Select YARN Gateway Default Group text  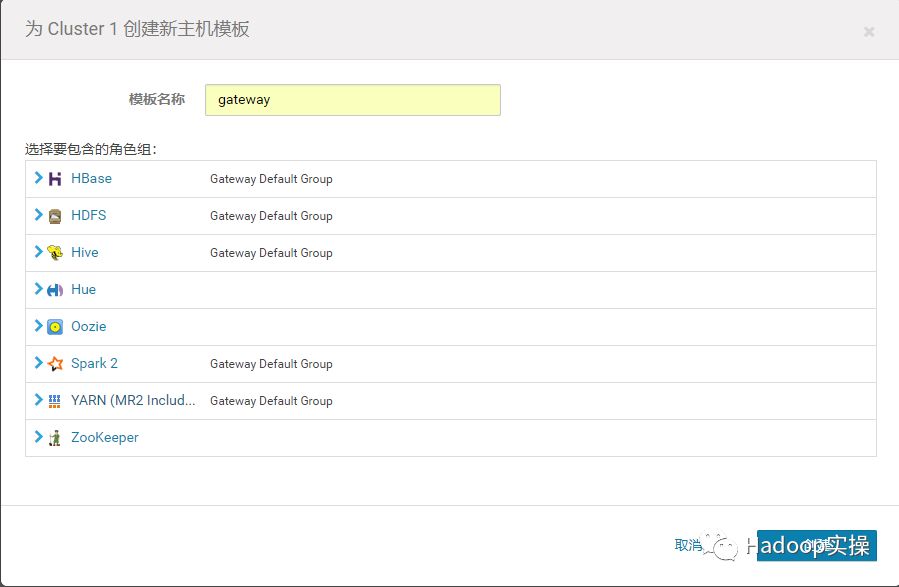pos(271,401)
